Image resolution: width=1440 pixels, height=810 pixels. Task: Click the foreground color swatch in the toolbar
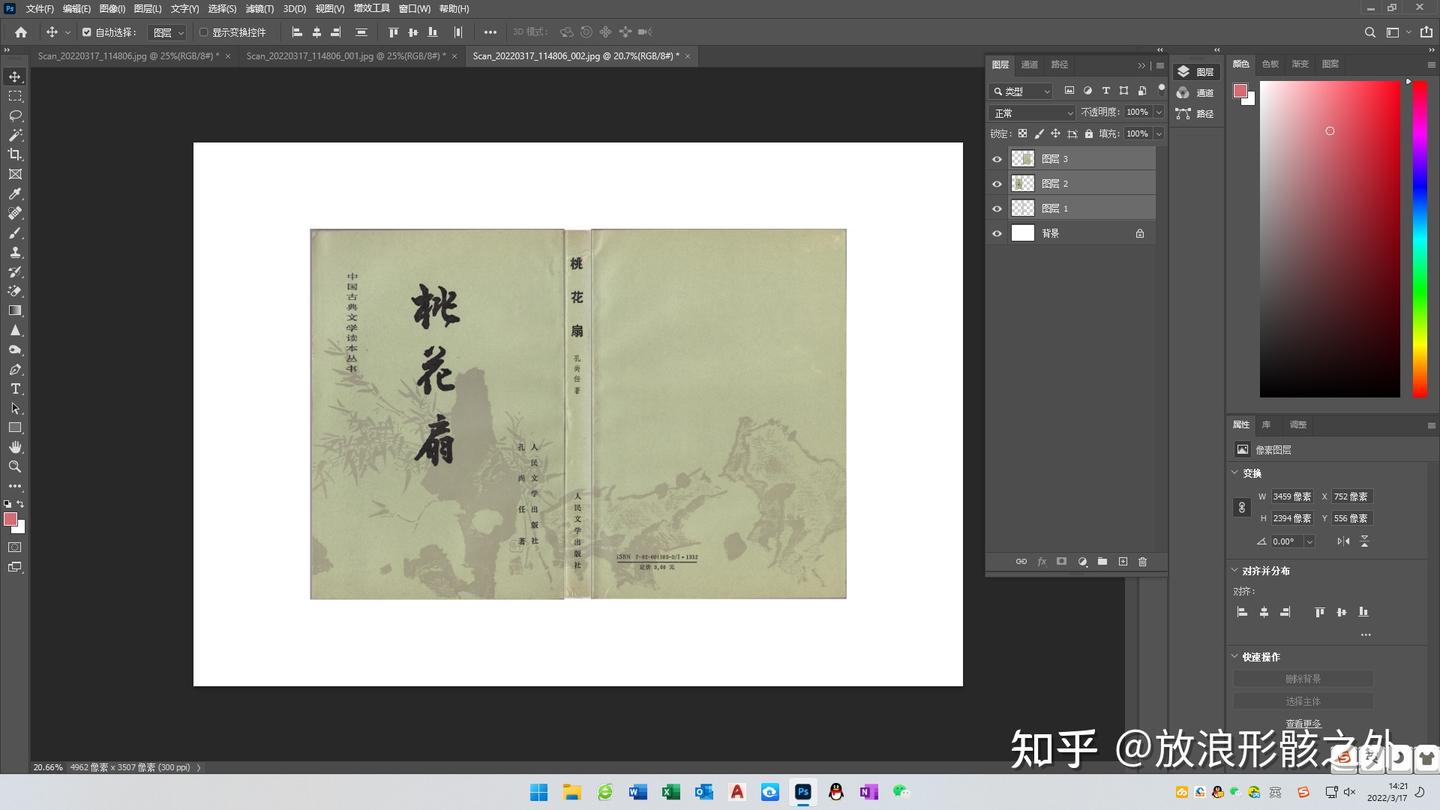click(x=10, y=519)
